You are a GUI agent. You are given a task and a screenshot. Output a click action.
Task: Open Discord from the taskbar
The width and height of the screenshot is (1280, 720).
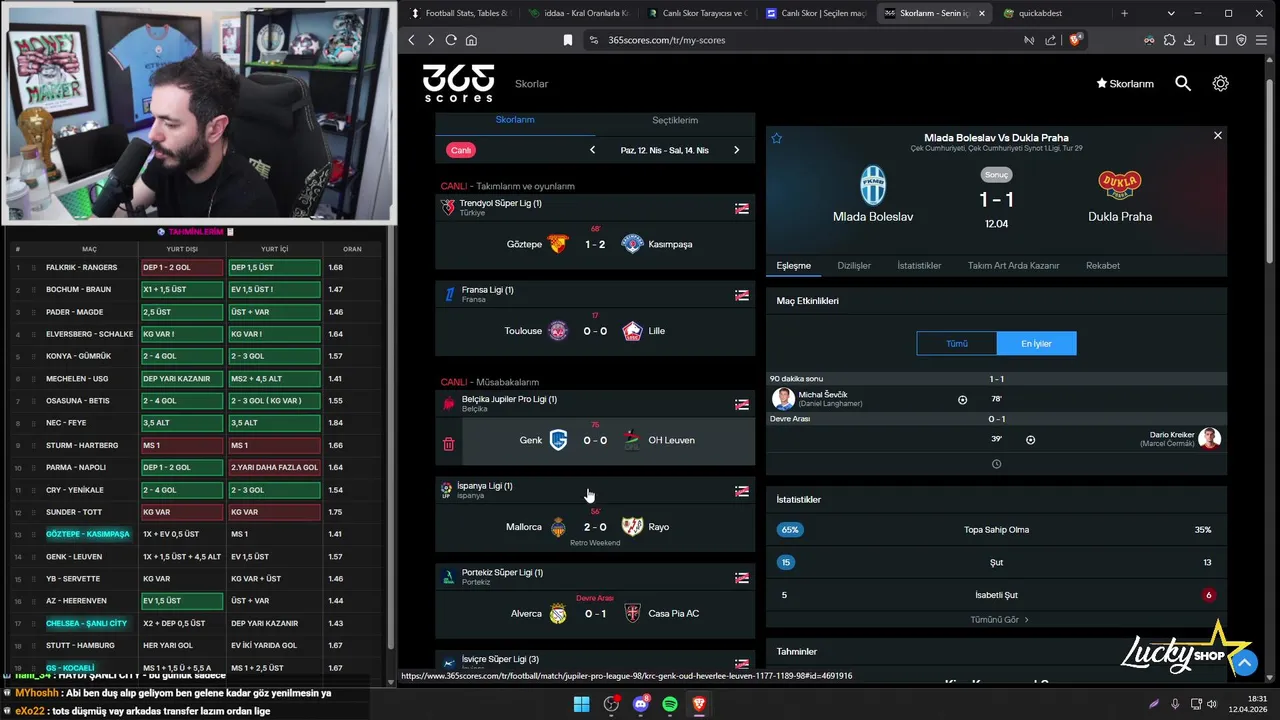point(641,704)
